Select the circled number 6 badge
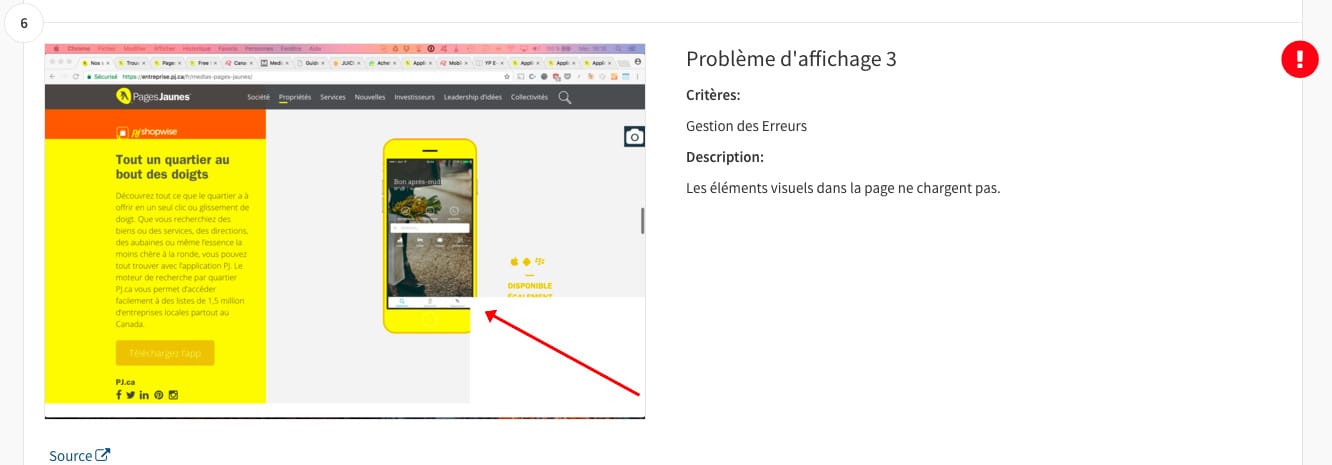This screenshot has height=465, width=1332. [x=24, y=23]
